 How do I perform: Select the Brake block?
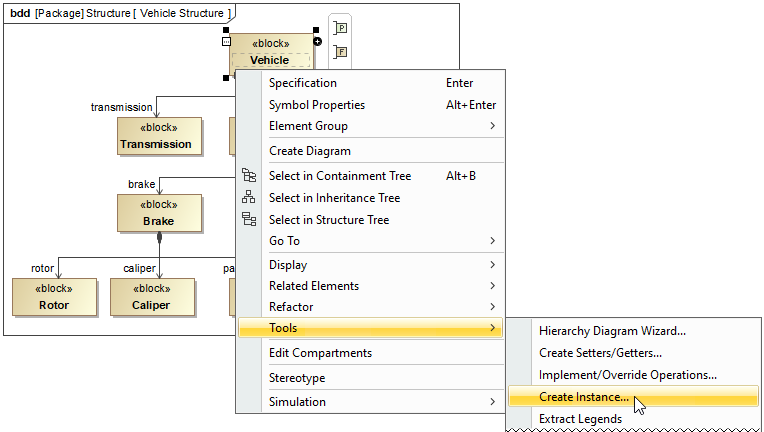[x=159, y=213]
